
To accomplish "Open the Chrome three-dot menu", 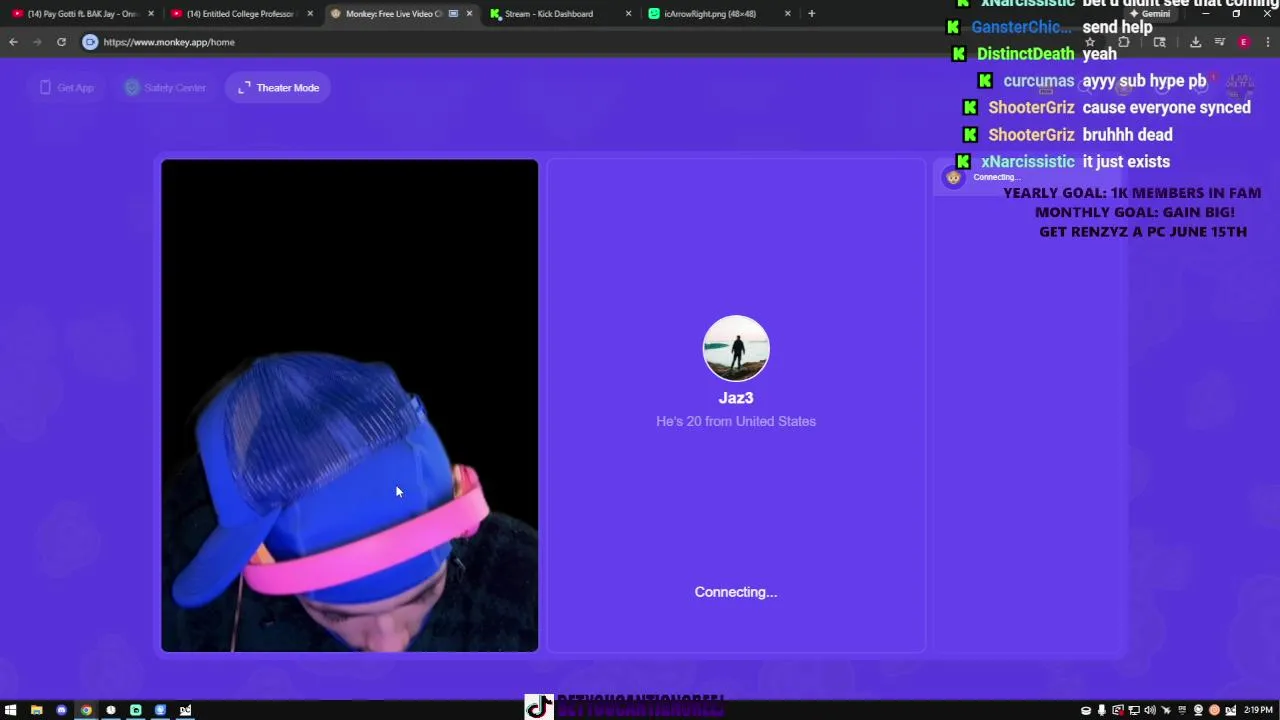I will click(1268, 42).
